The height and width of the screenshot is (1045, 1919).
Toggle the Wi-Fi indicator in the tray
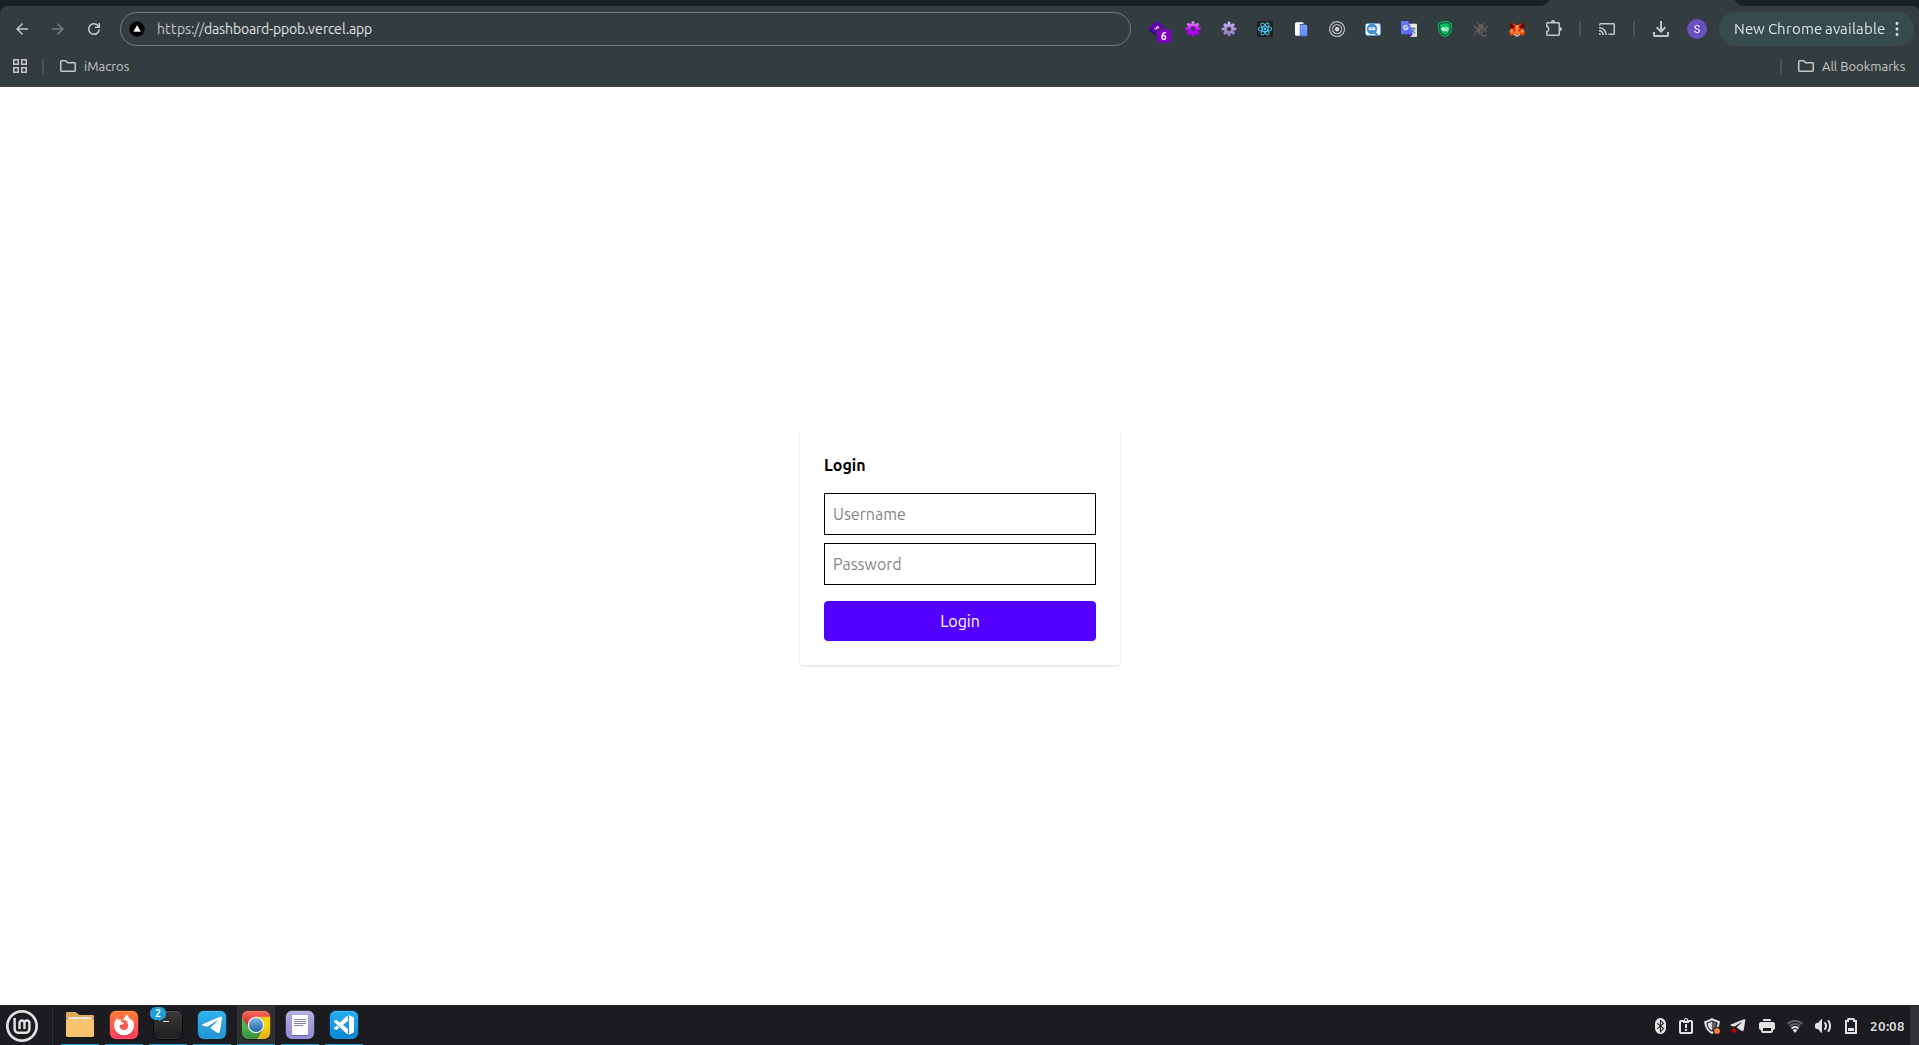click(x=1796, y=1025)
